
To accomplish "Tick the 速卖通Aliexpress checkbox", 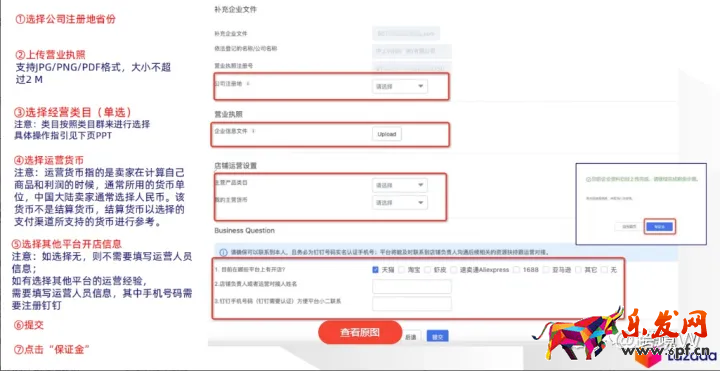I will point(454,270).
